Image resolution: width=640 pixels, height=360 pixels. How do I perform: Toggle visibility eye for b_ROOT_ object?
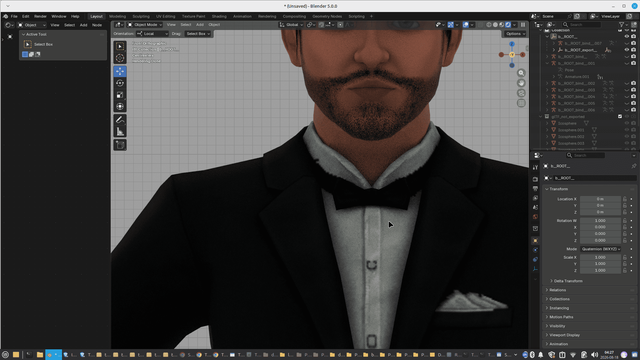[627, 37]
